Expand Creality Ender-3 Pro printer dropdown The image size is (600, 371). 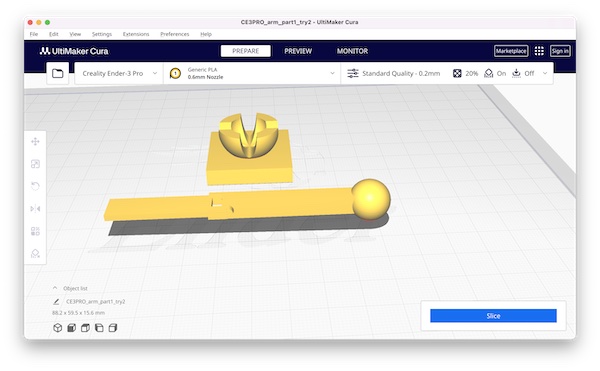[x=119, y=73]
